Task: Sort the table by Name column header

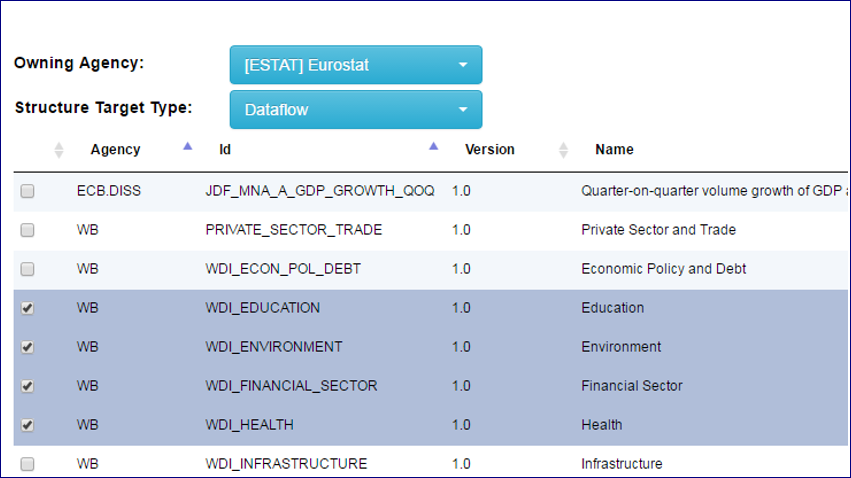Action: click(x=614, y=150)
